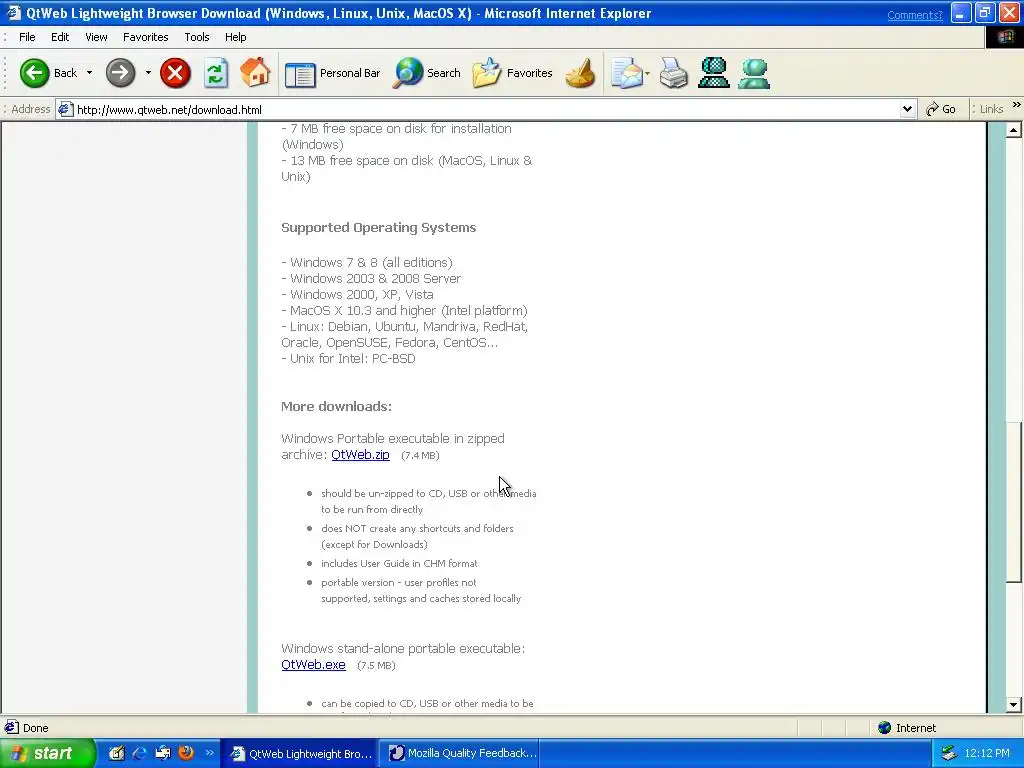
Task: Click the Supported Operating Systems heading
Action: [x=379, y=227]
